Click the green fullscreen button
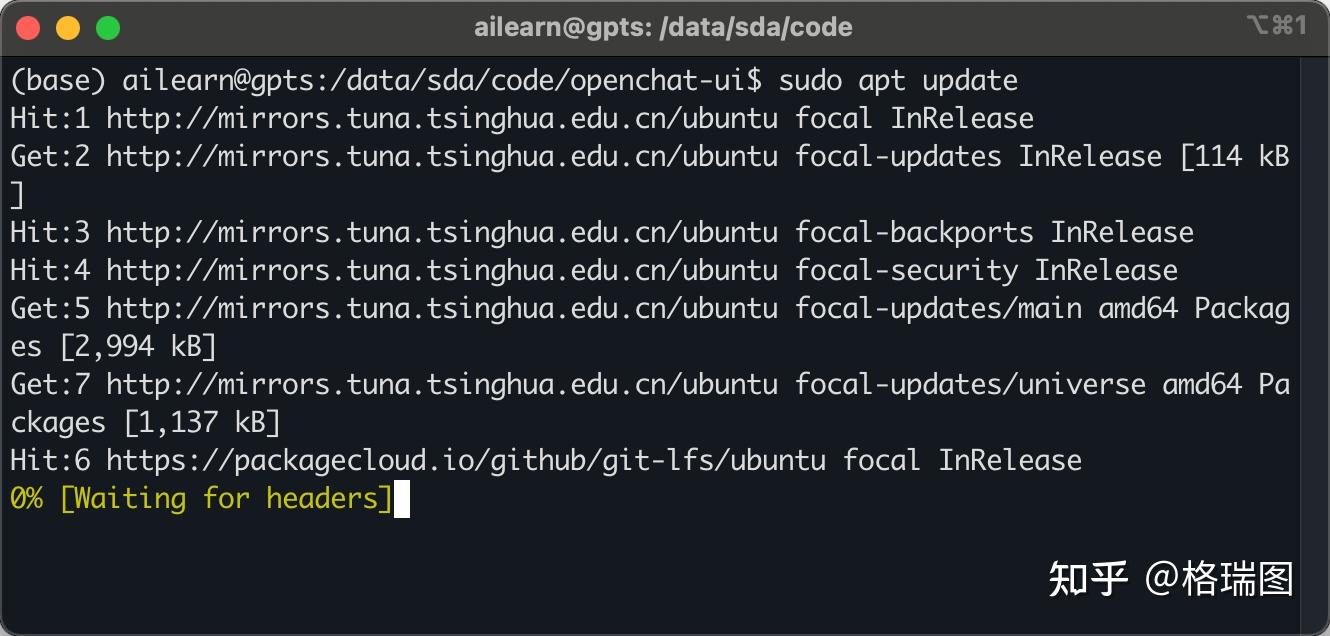This screenshot has width=1330, height=636. tap(108, 27)
